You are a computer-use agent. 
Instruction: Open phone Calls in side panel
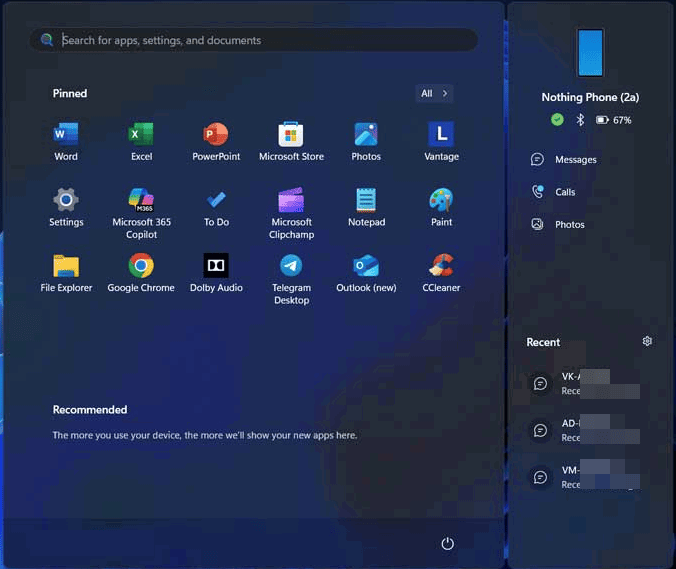tap(553, 192)
